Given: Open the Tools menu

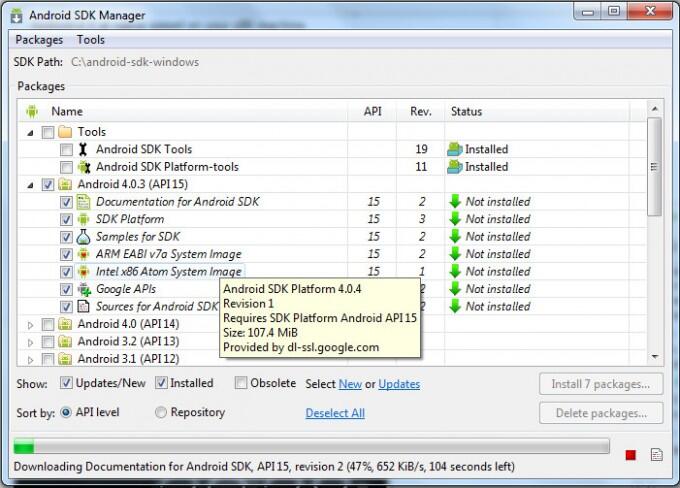Looking at the screenshot, I should click(91, 40).
